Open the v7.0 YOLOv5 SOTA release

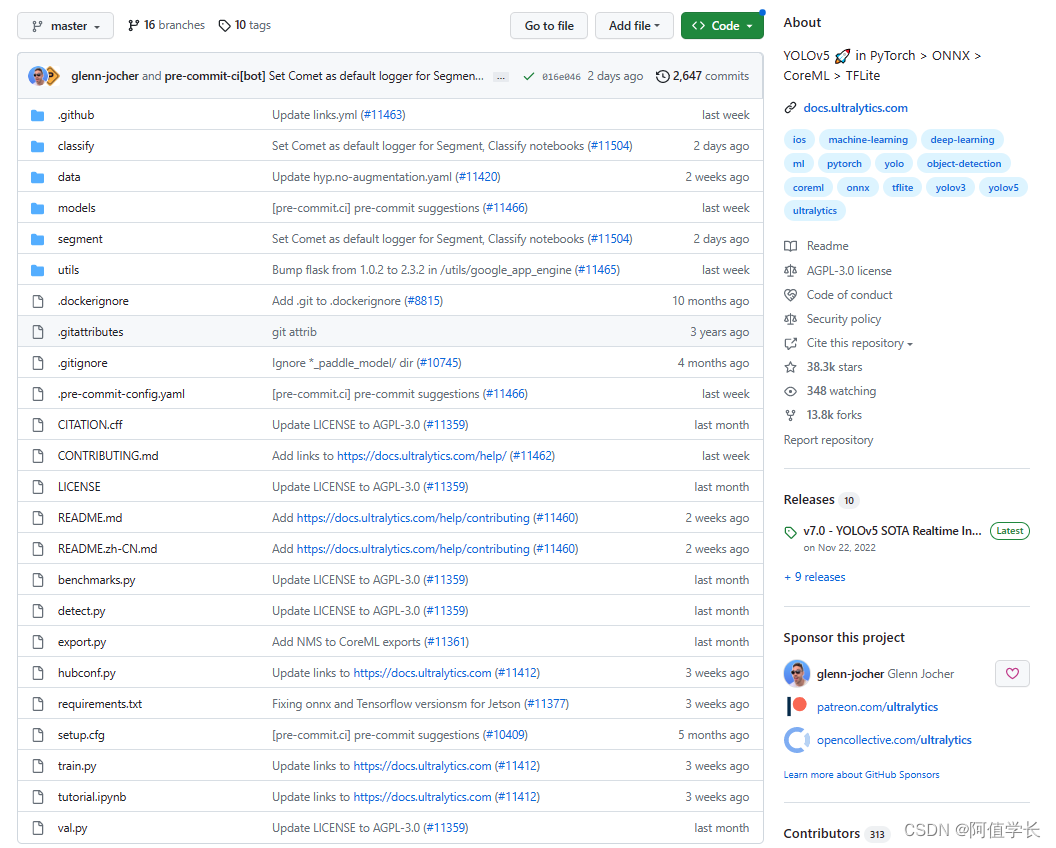(892, 531)
